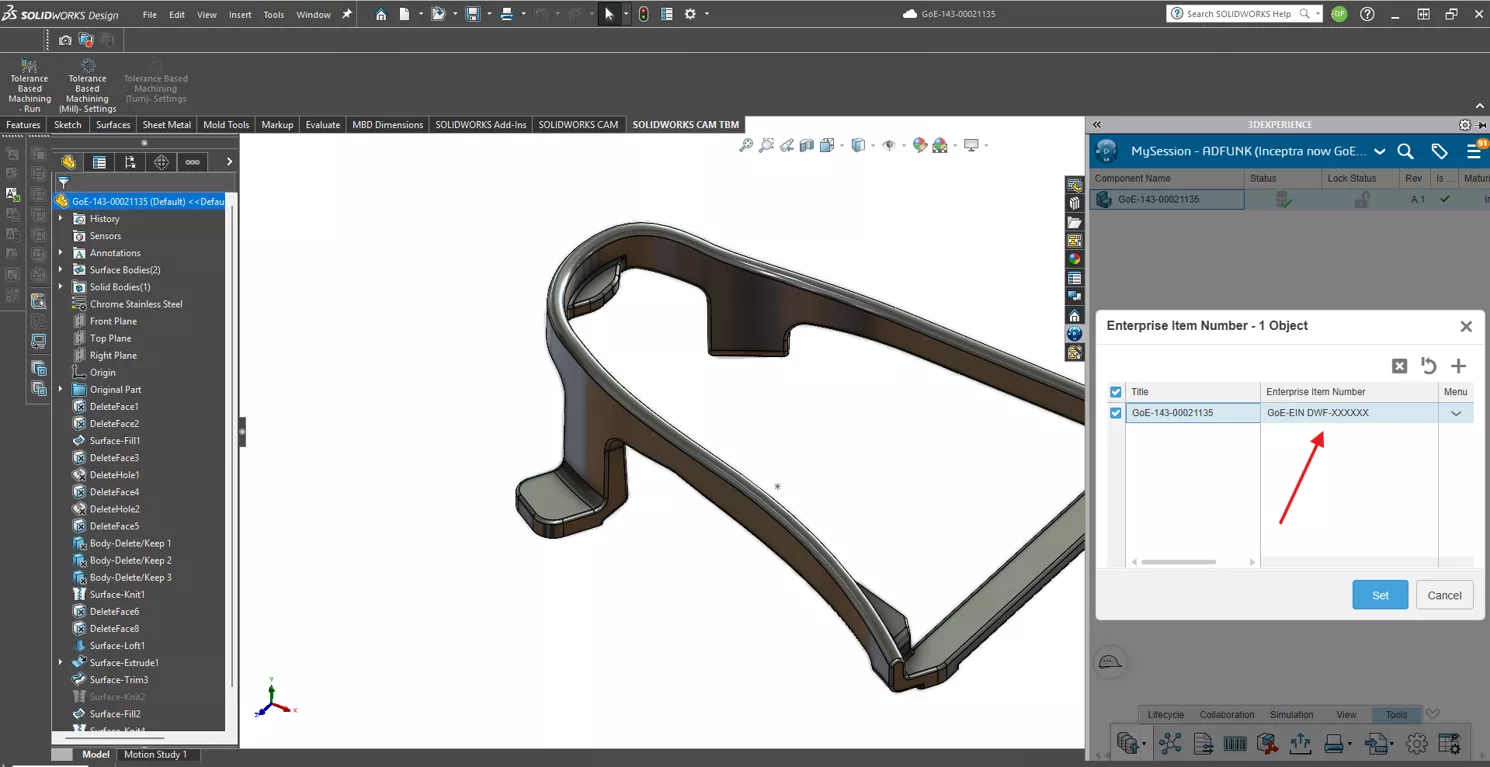Click the search magnifier in the 3DEXPERIENCE panel

1405,151
